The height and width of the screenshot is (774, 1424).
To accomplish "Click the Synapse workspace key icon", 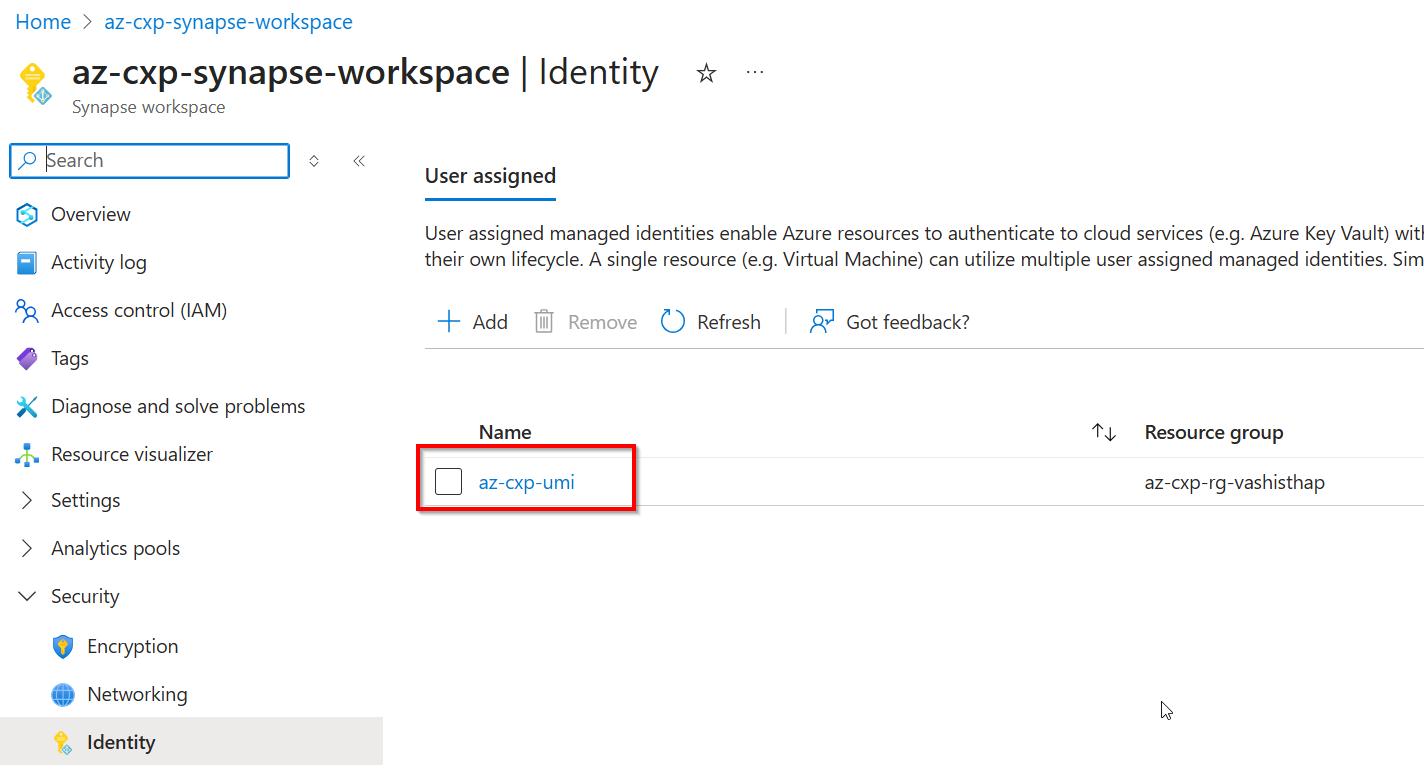I will (35, 84).
